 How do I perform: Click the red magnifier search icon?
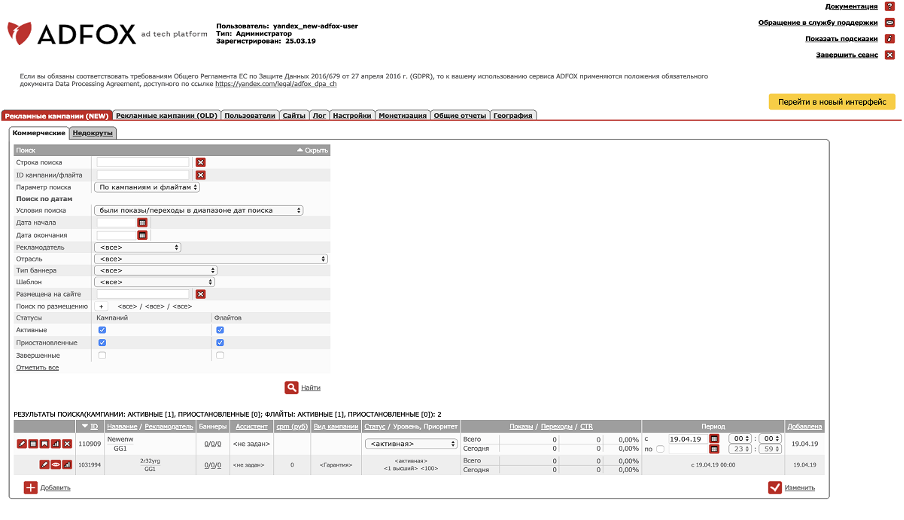click(291, 387)
